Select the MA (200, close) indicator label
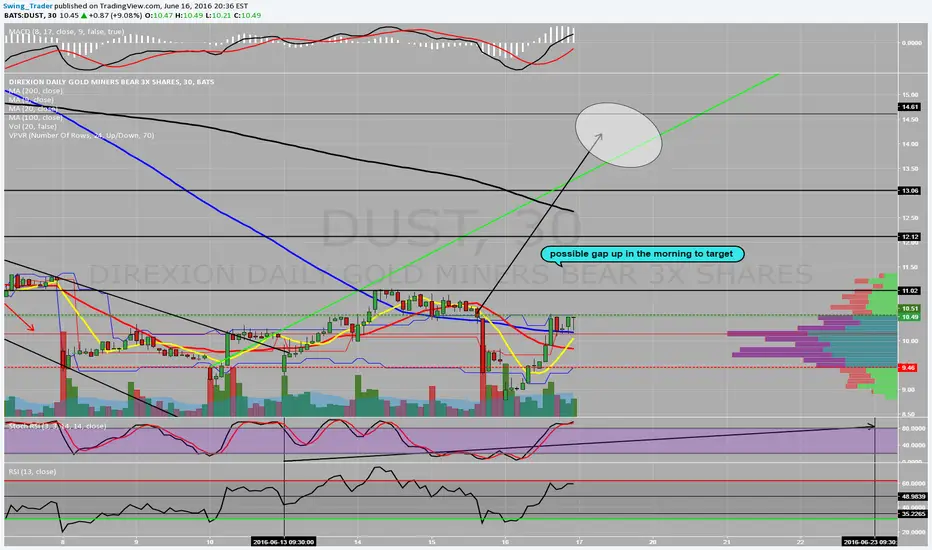The image size is (932, 550). (35, 91)
